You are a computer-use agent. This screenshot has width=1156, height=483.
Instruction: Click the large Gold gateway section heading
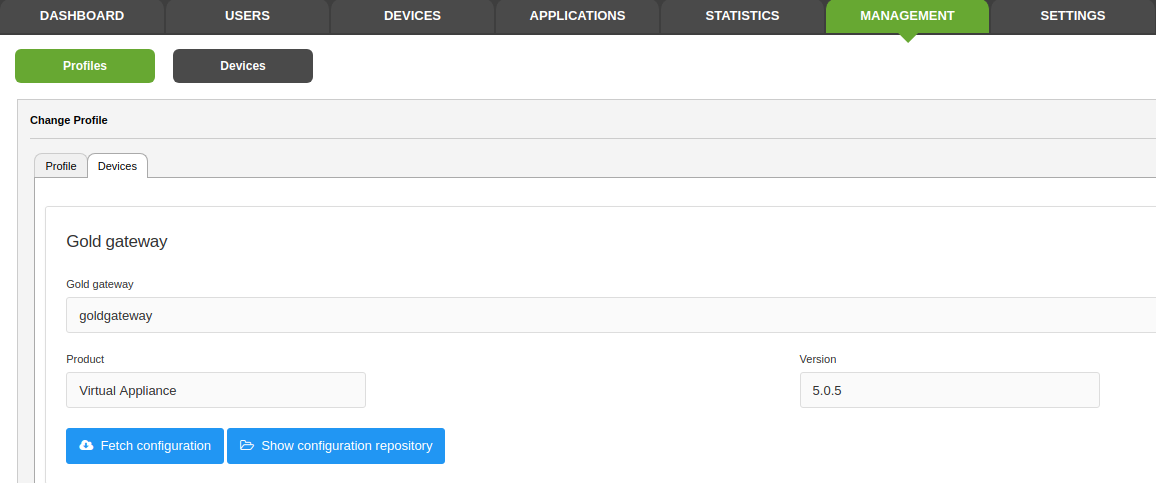pos(116,241)
